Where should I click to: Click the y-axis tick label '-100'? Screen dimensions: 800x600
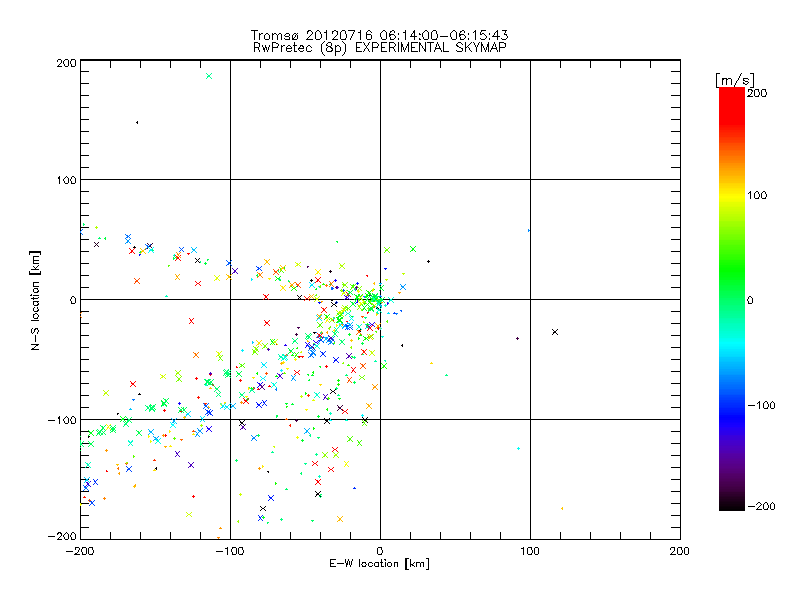62,420
